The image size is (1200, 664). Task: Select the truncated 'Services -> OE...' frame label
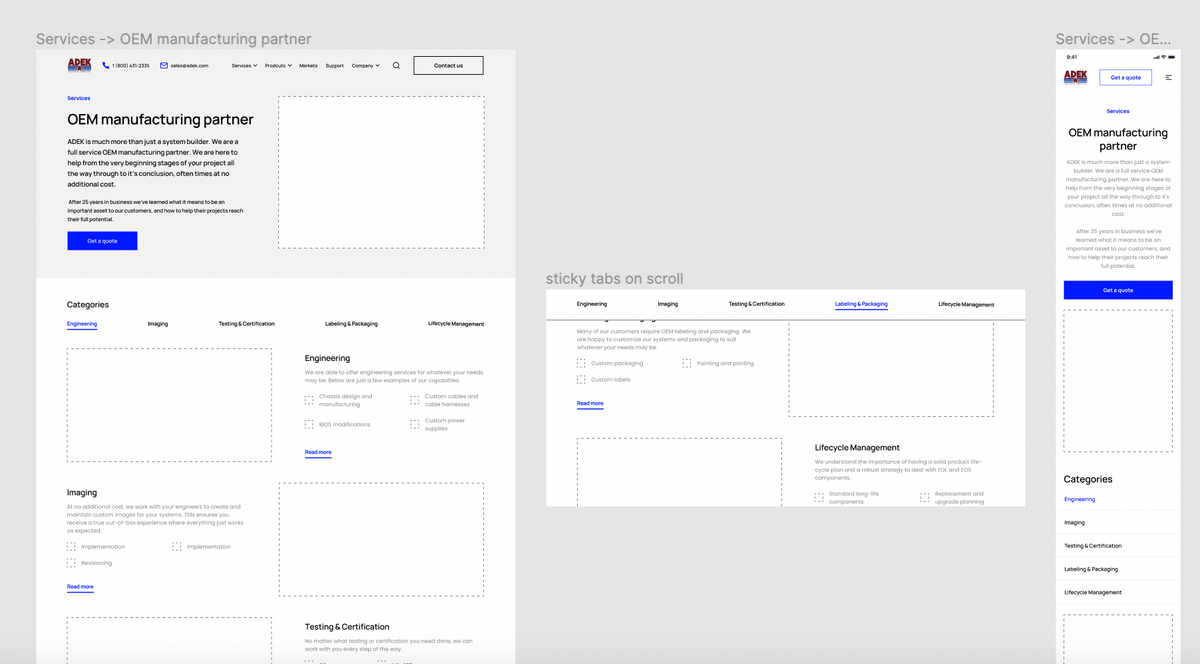pyautogui.click(x=1113, y=39)
